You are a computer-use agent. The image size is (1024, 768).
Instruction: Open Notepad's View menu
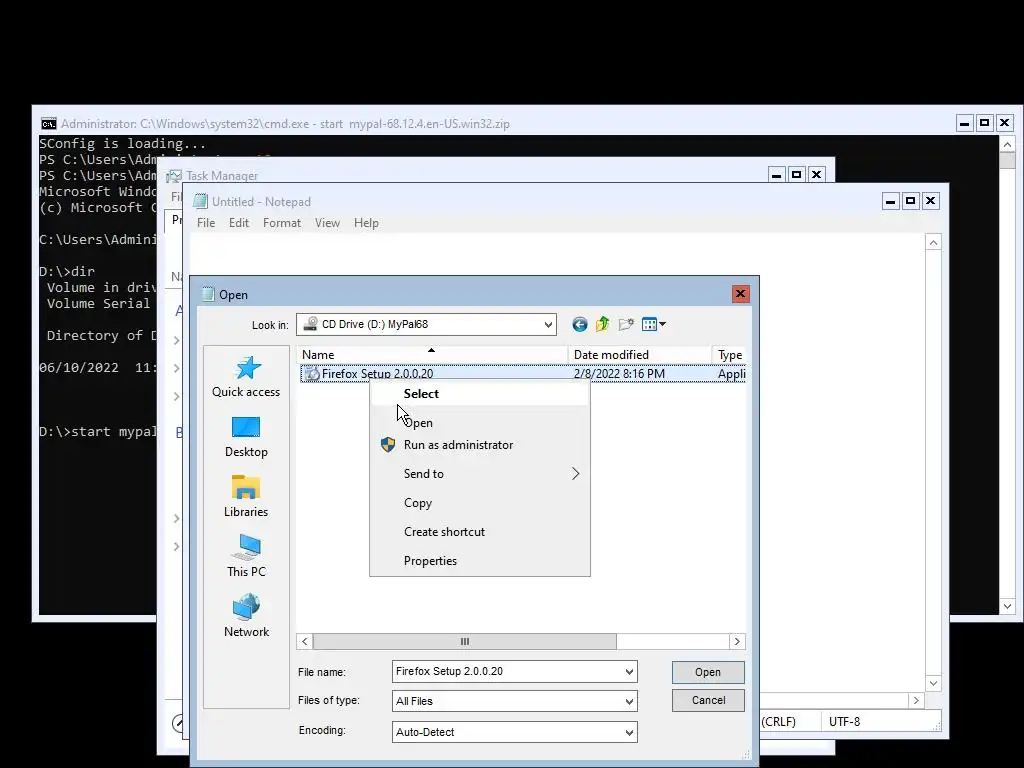tap(327, 223)
